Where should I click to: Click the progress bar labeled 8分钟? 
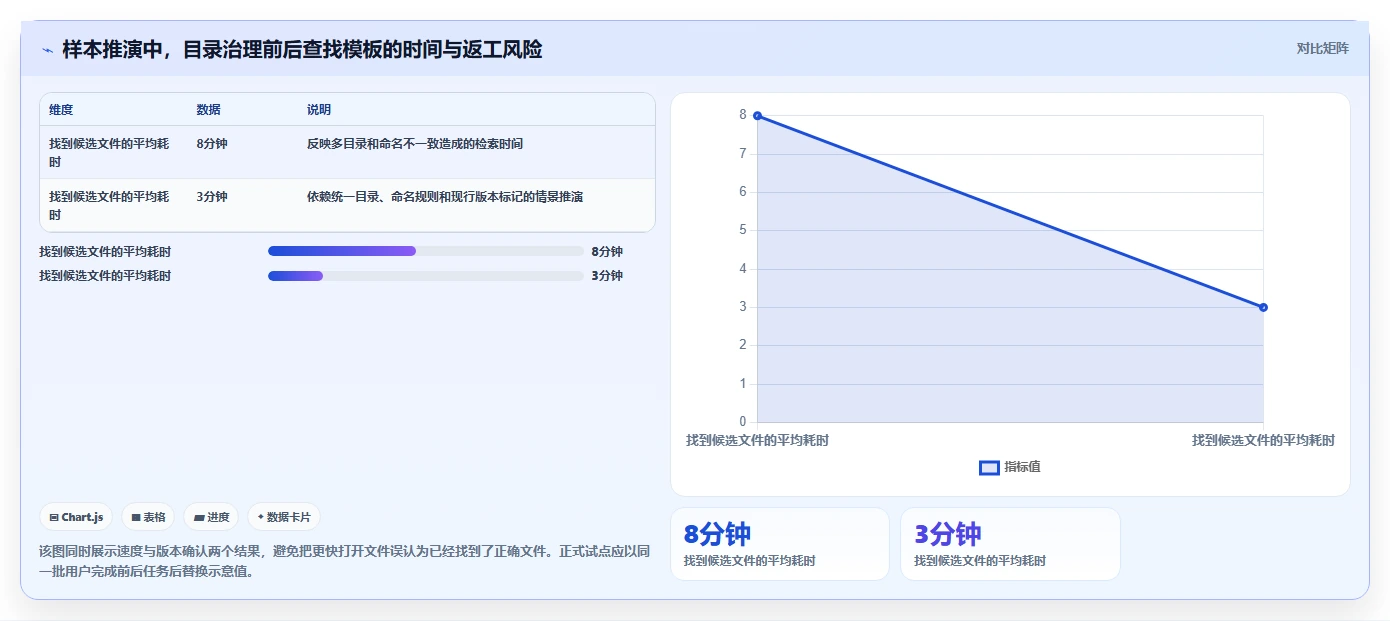tap(426, 251)
